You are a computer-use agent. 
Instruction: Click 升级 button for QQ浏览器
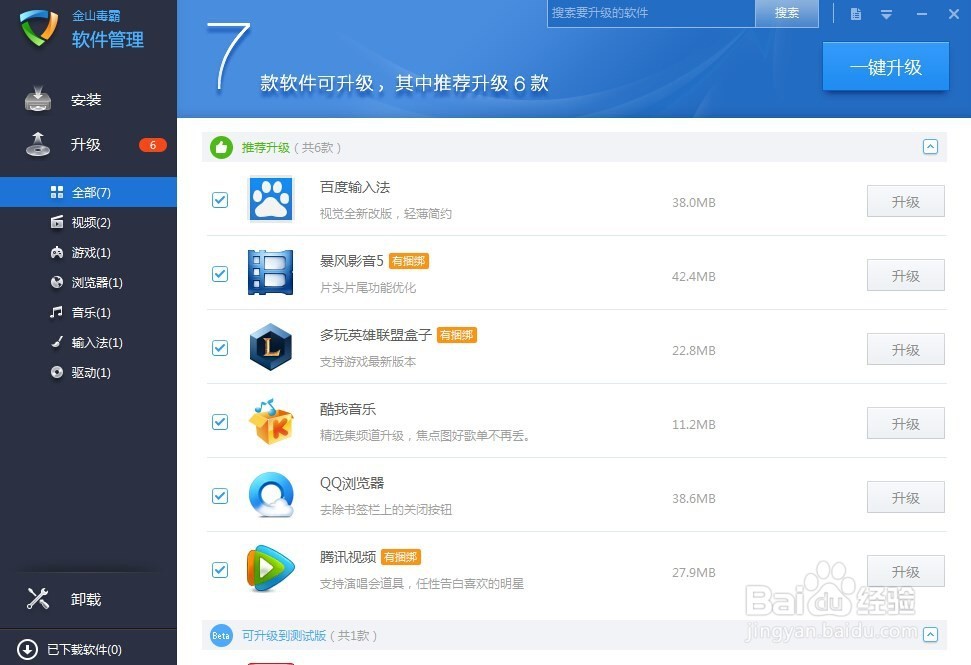pyautogui.click(x=905, y=497)
